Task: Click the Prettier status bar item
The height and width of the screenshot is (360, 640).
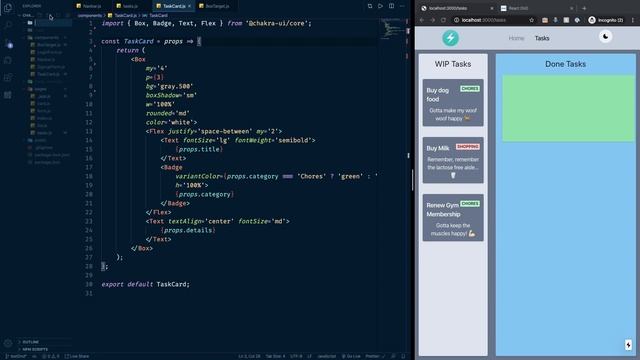Action: point(375,356)
